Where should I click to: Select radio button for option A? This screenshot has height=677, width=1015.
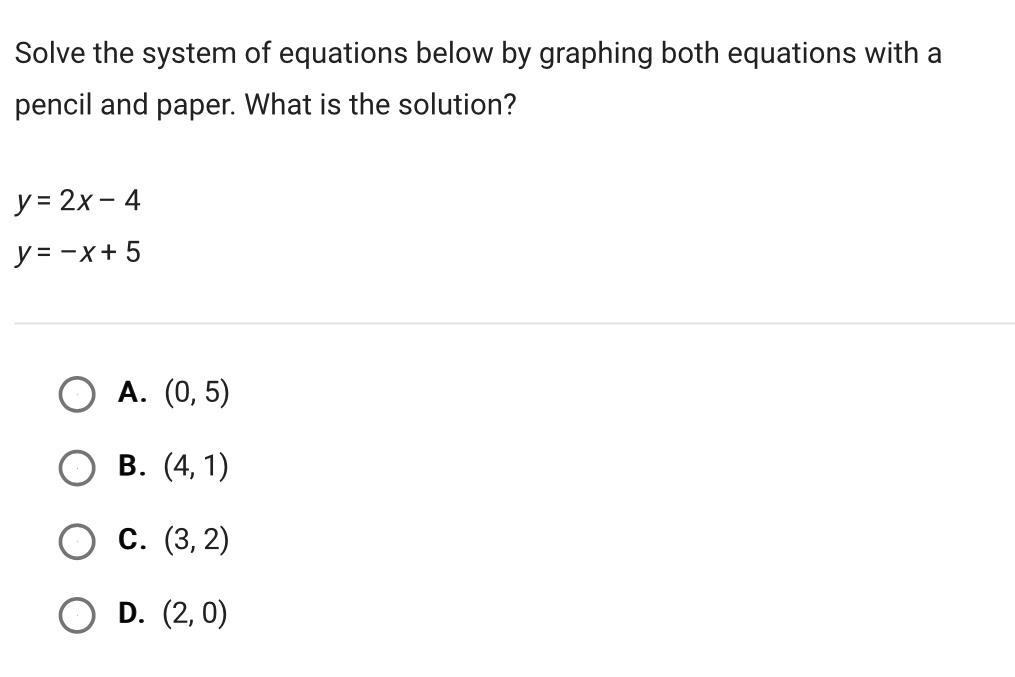pyautogui.click(x=77, y=394)
